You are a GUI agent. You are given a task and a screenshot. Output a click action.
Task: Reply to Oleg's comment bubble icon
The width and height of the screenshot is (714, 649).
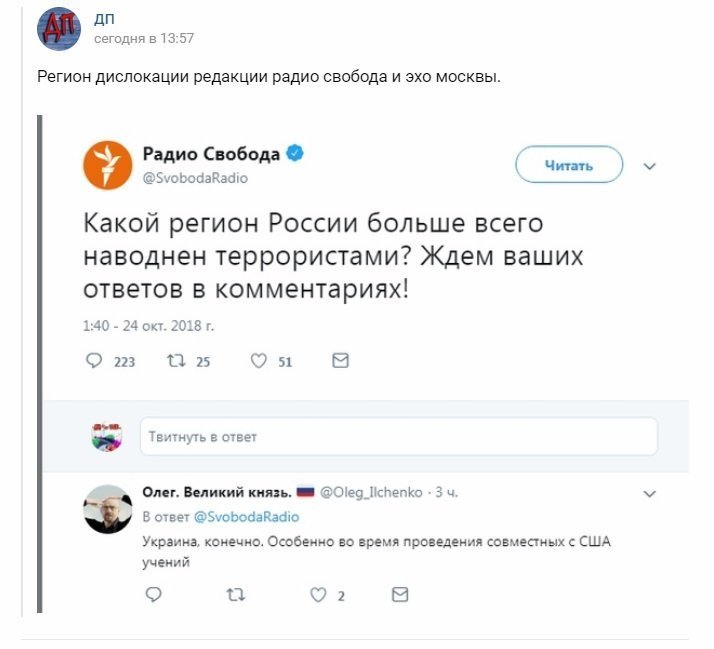click(x=153, y=595)
